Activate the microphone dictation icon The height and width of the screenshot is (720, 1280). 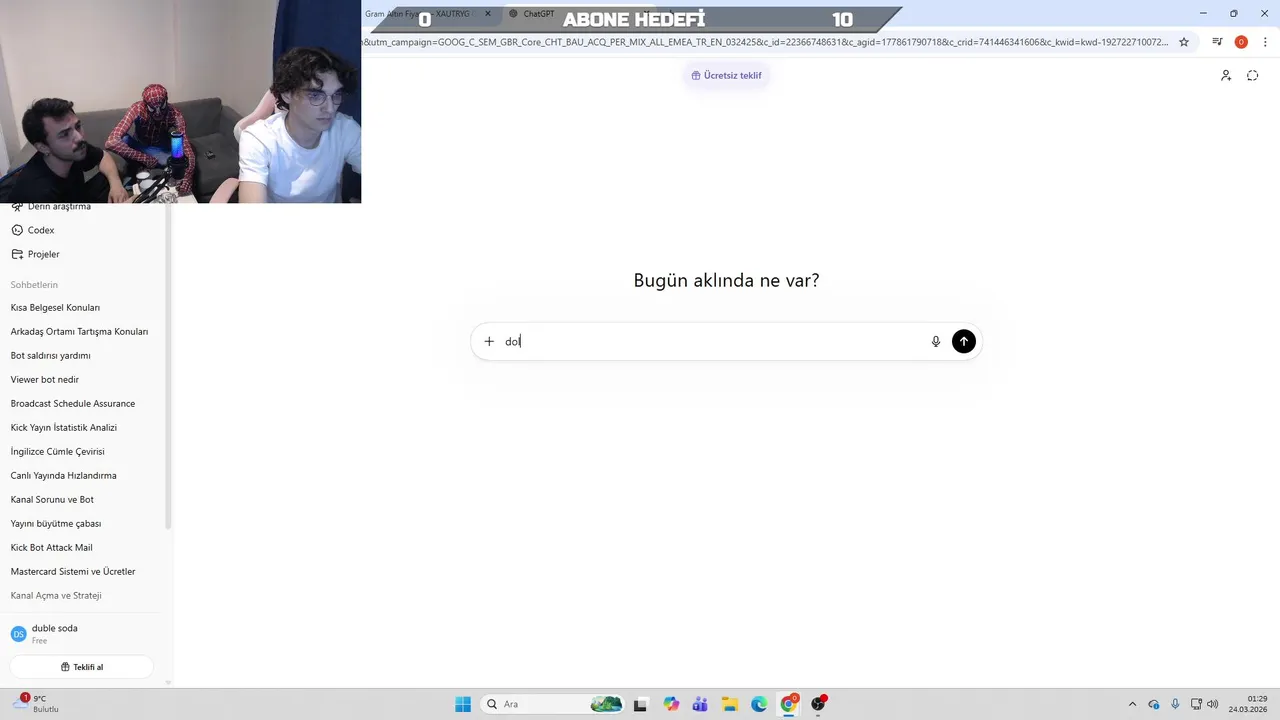click(936, 341)
